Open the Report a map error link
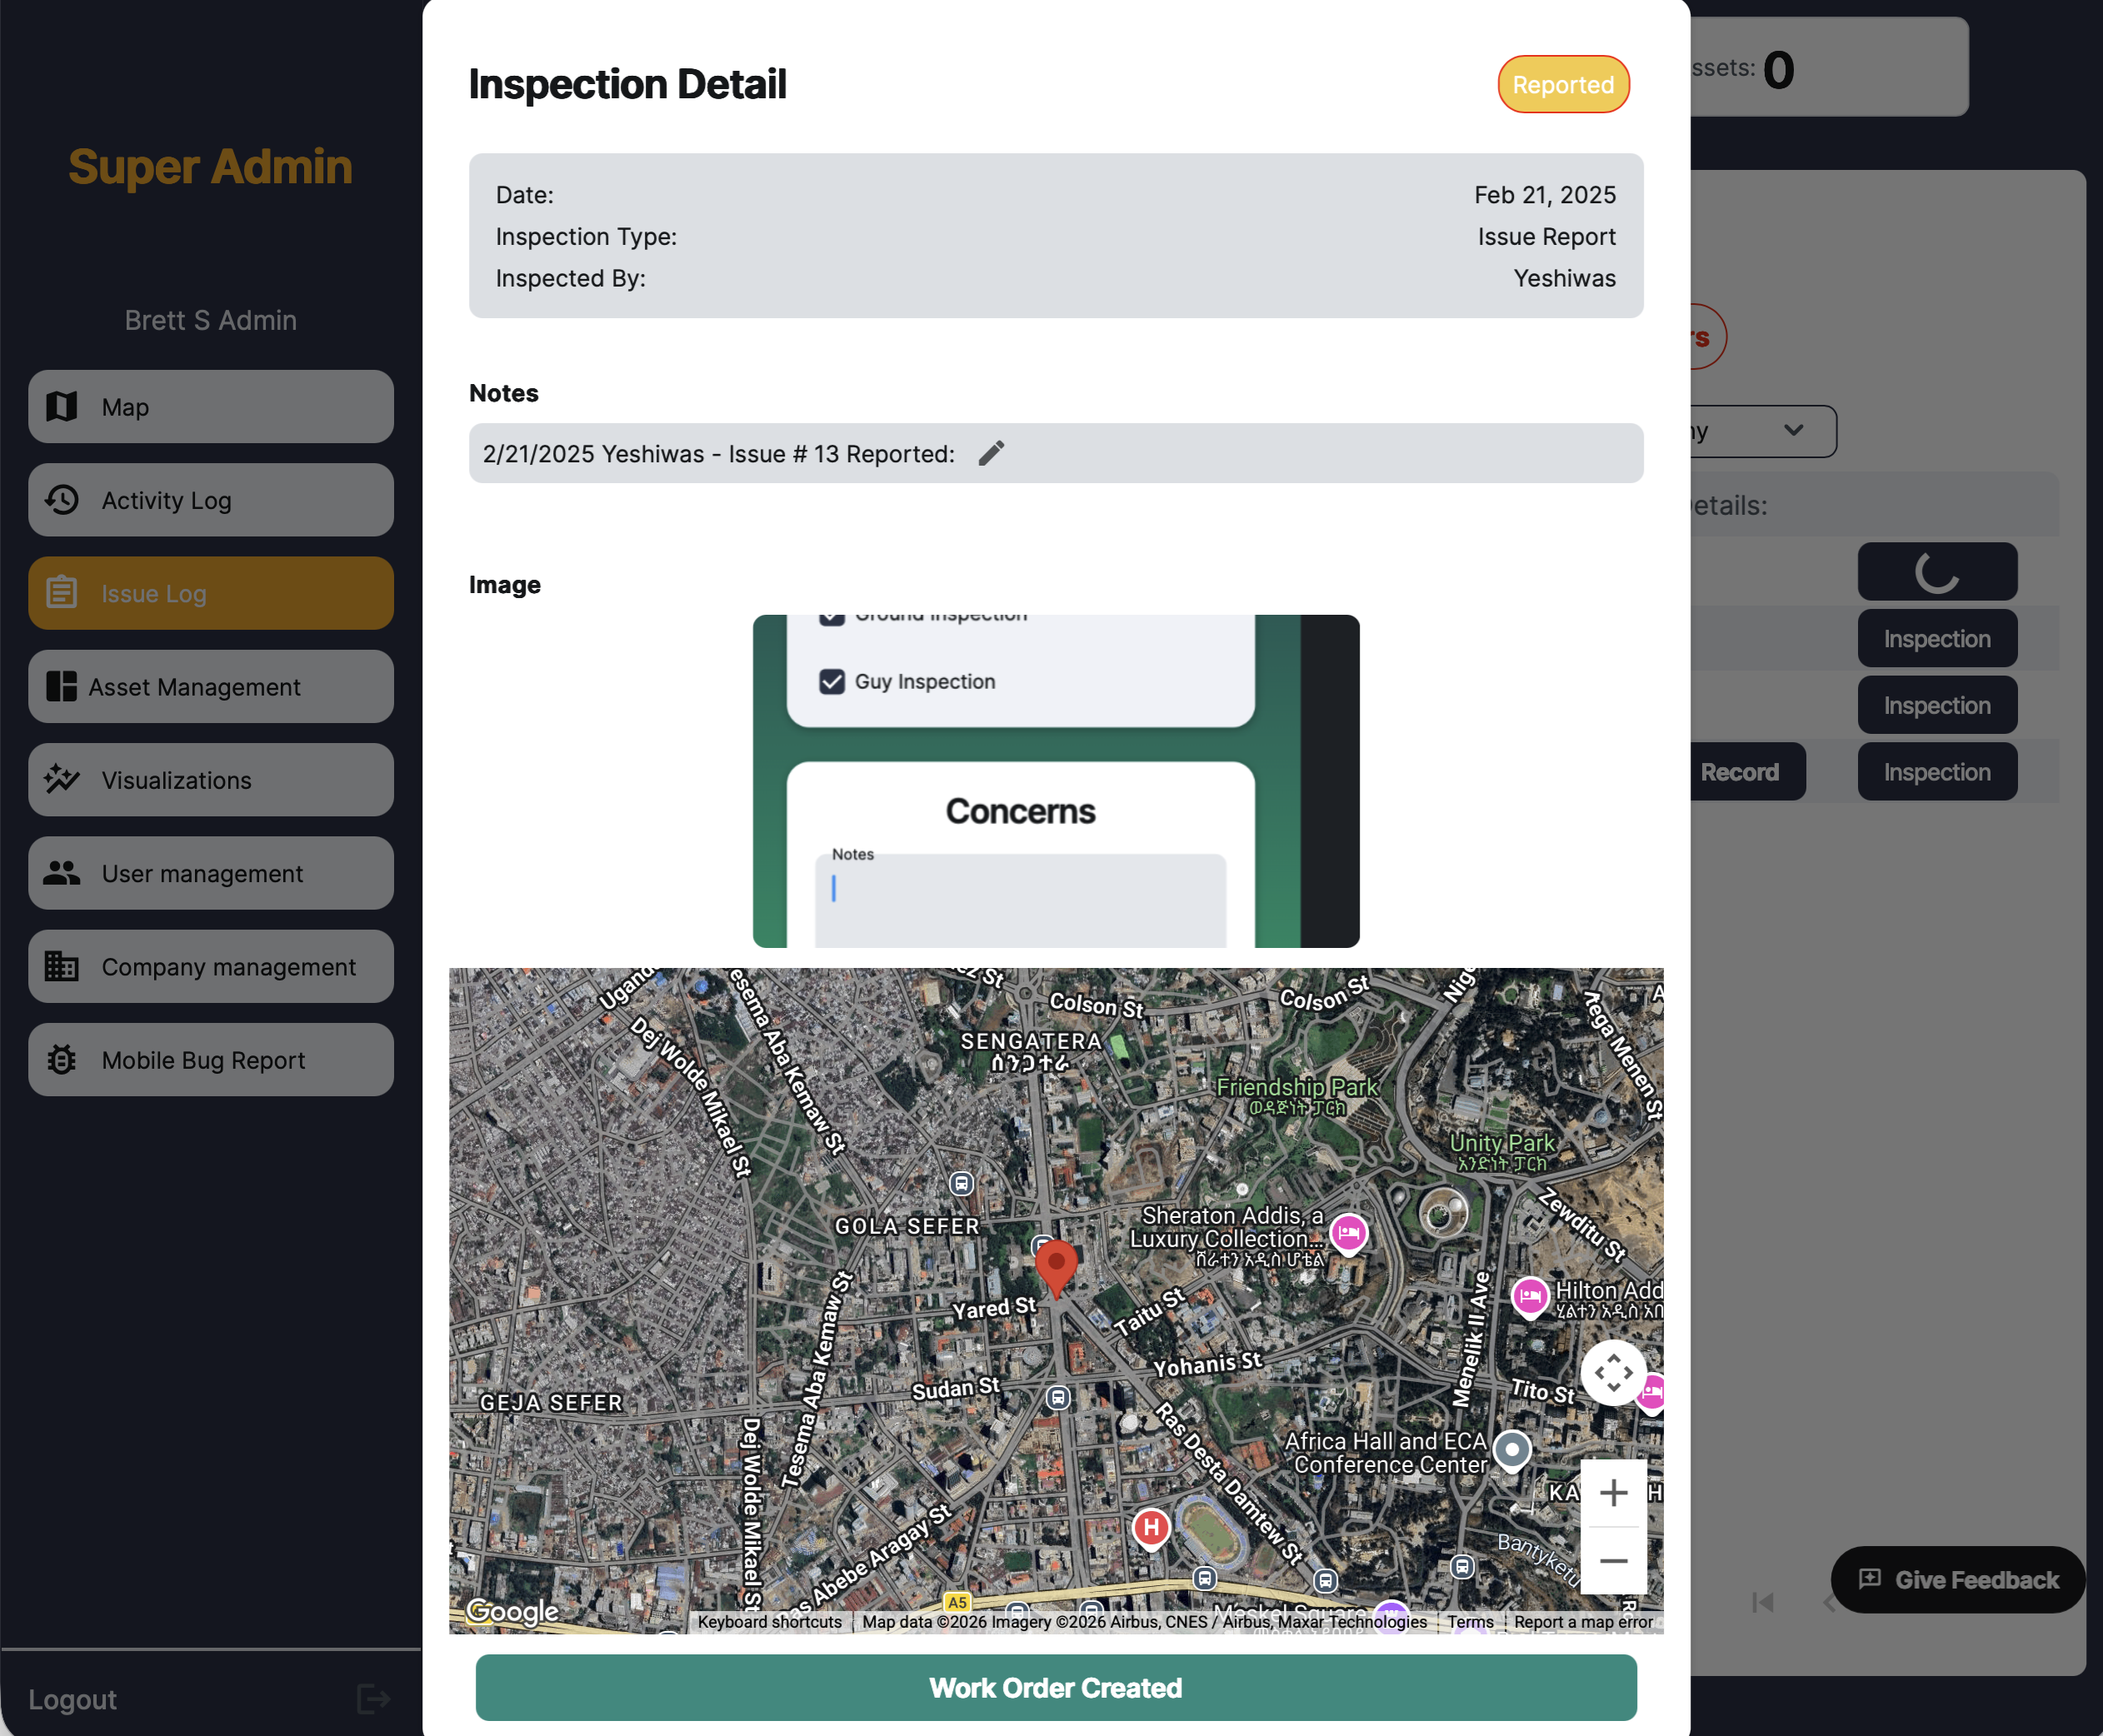Image resolution: width=2103 pixels, height=1736 pixels. click(x=1583, y=1621)
